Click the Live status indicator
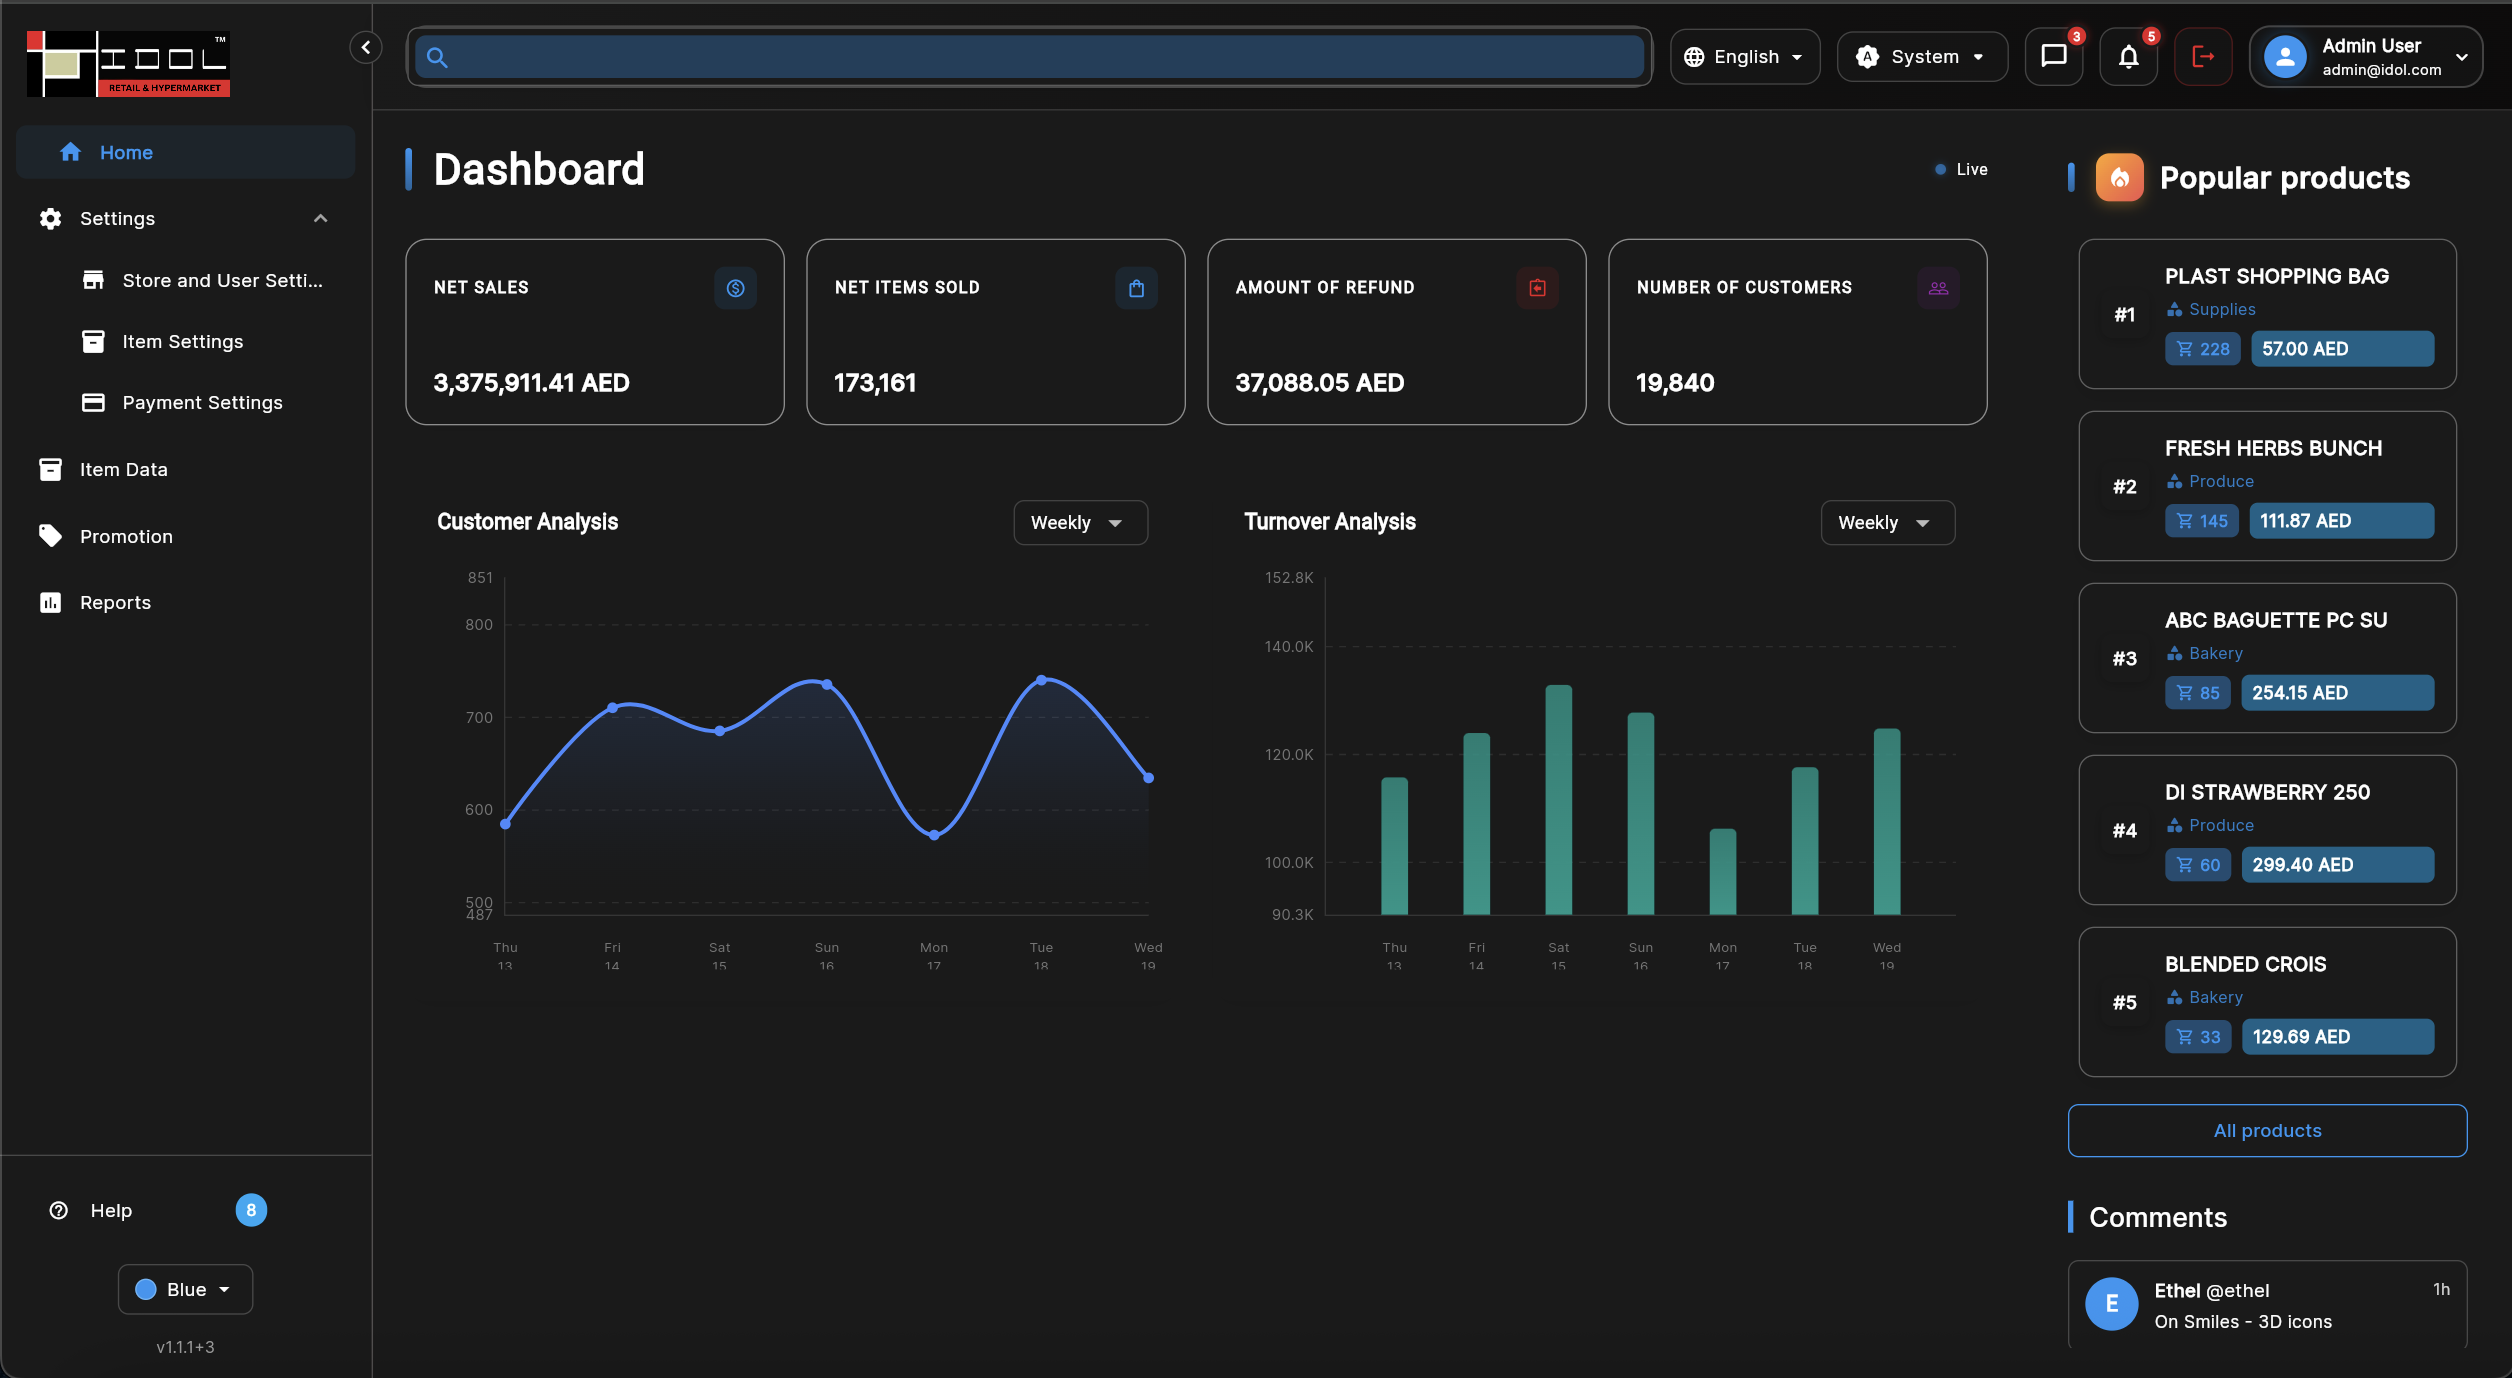 [x=1961, y=169]
